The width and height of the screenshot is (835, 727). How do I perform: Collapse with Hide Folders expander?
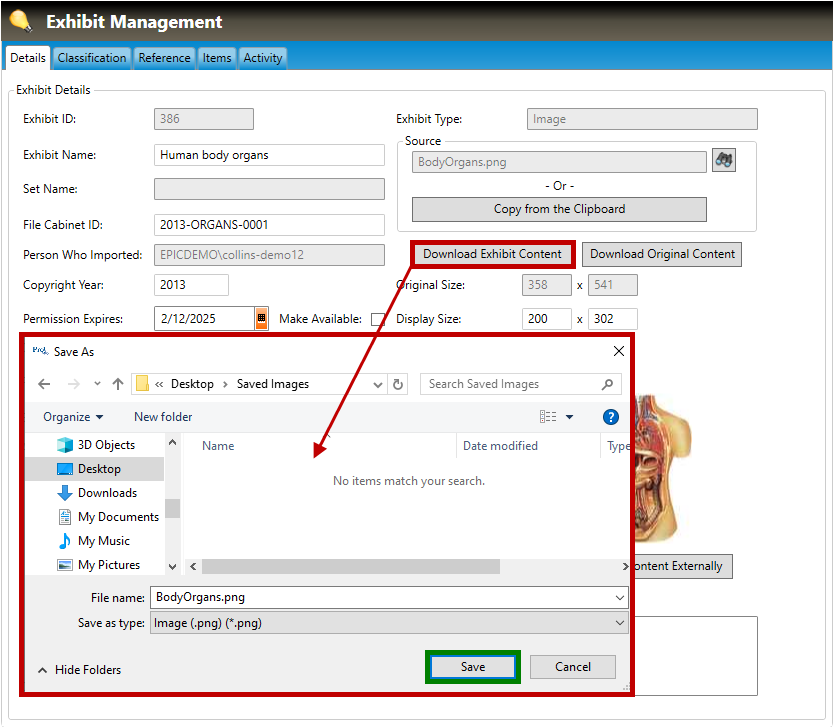(x=80, y=670)
